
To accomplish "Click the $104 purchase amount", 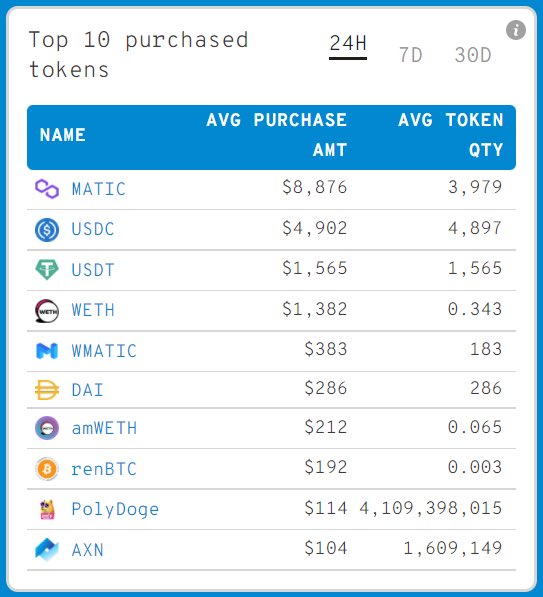I will [x=326, y=549].
